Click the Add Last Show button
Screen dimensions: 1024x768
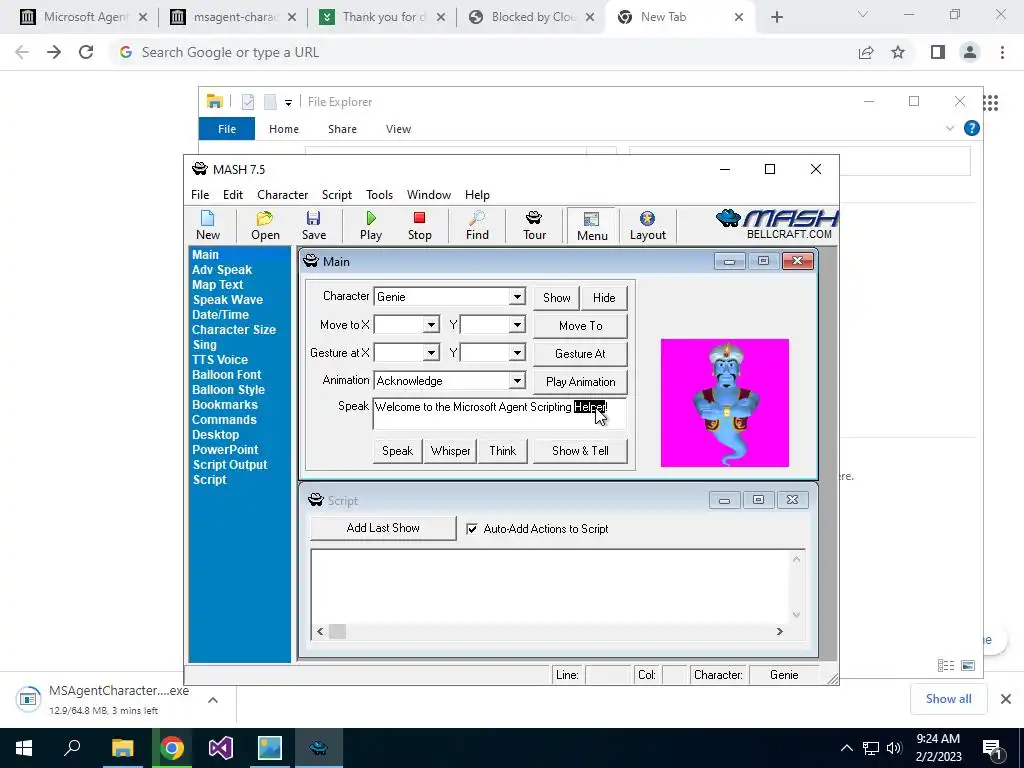point(383,528)
